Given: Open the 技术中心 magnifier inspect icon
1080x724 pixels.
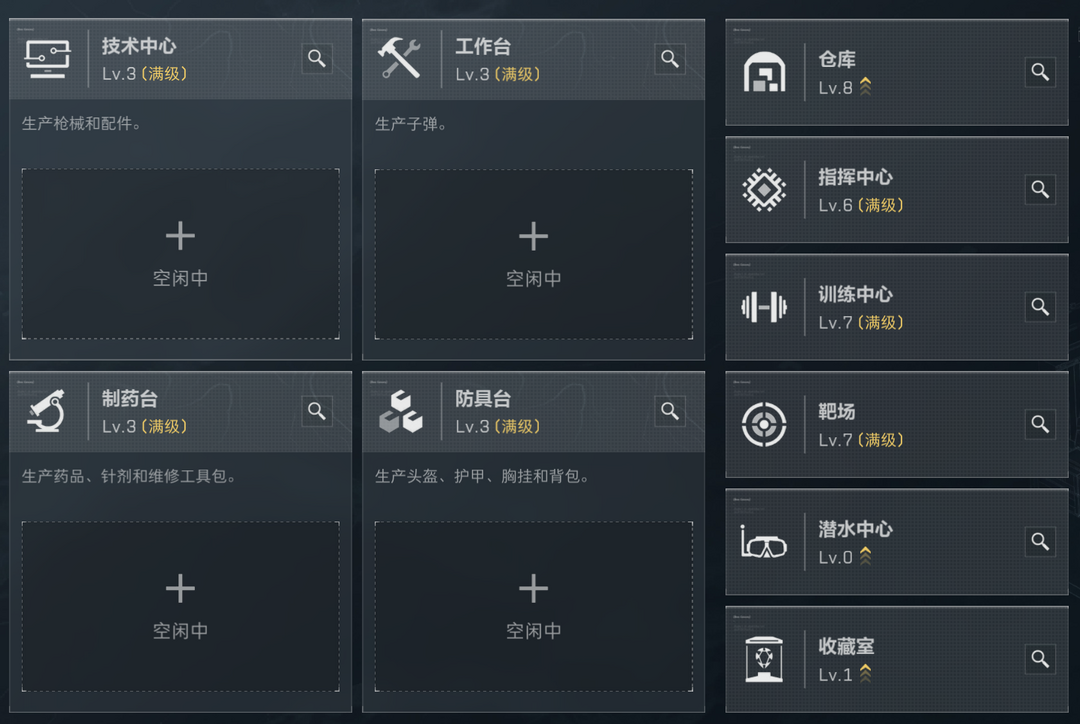Looking at the screenshot, I should [x=317, y=59].
